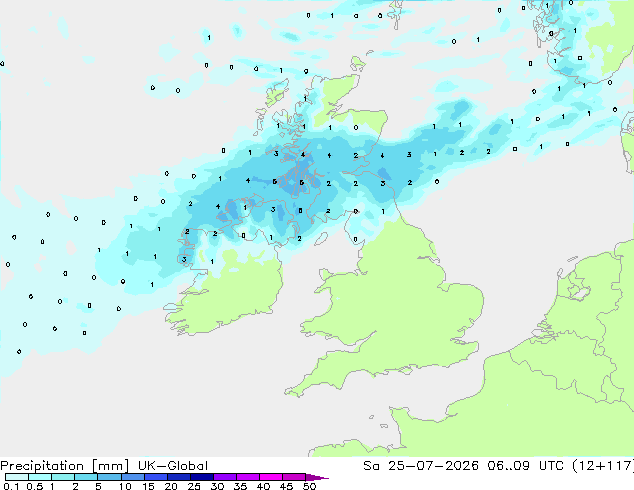Image resolution: width=634 pixels, height=490 pixels.
Task: Click the date '25-07-2026' text
Action: (x=433, y=466)
